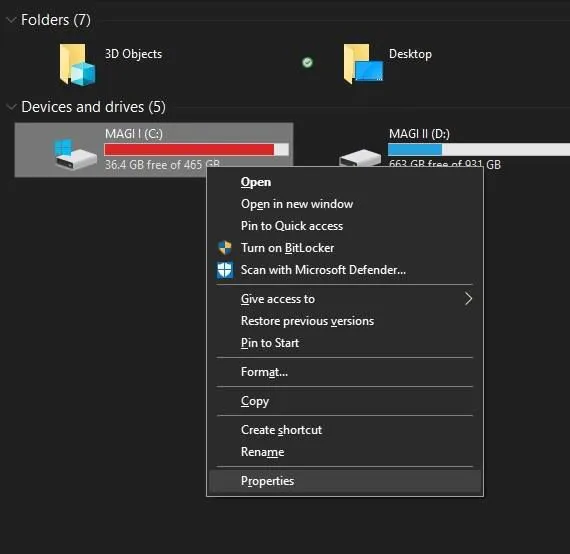Click the red C: drive usage bar
The height and width of the screenshot is (554, 570).
tap(196, 149)
